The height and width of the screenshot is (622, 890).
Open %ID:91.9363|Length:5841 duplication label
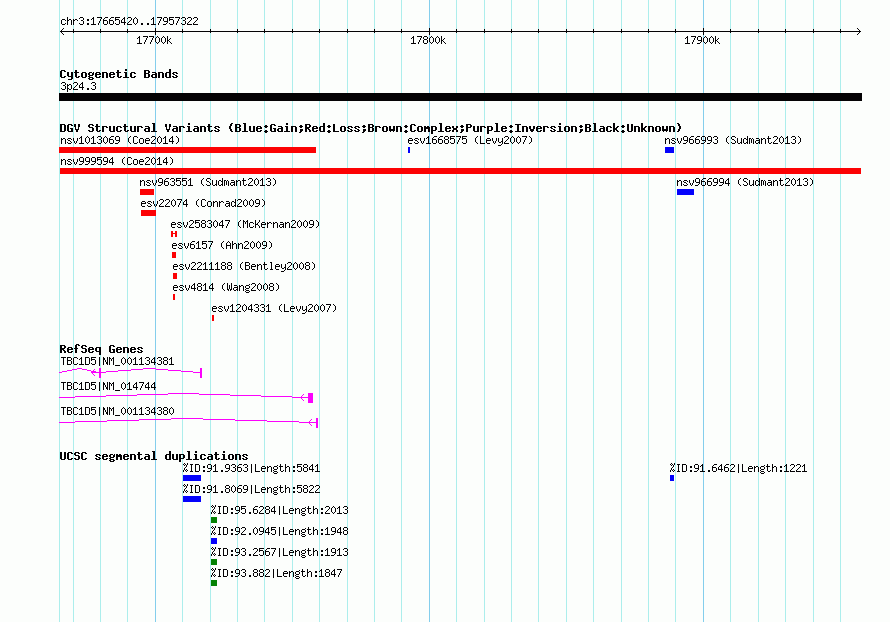pos(251,469)
